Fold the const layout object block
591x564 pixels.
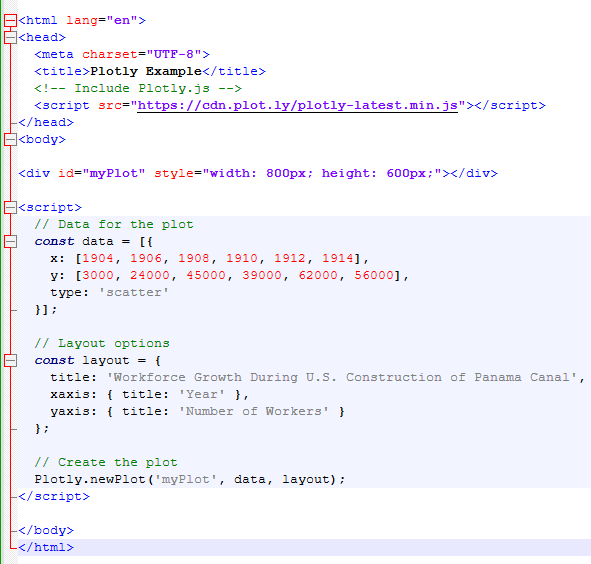click(x=10, y=360)
